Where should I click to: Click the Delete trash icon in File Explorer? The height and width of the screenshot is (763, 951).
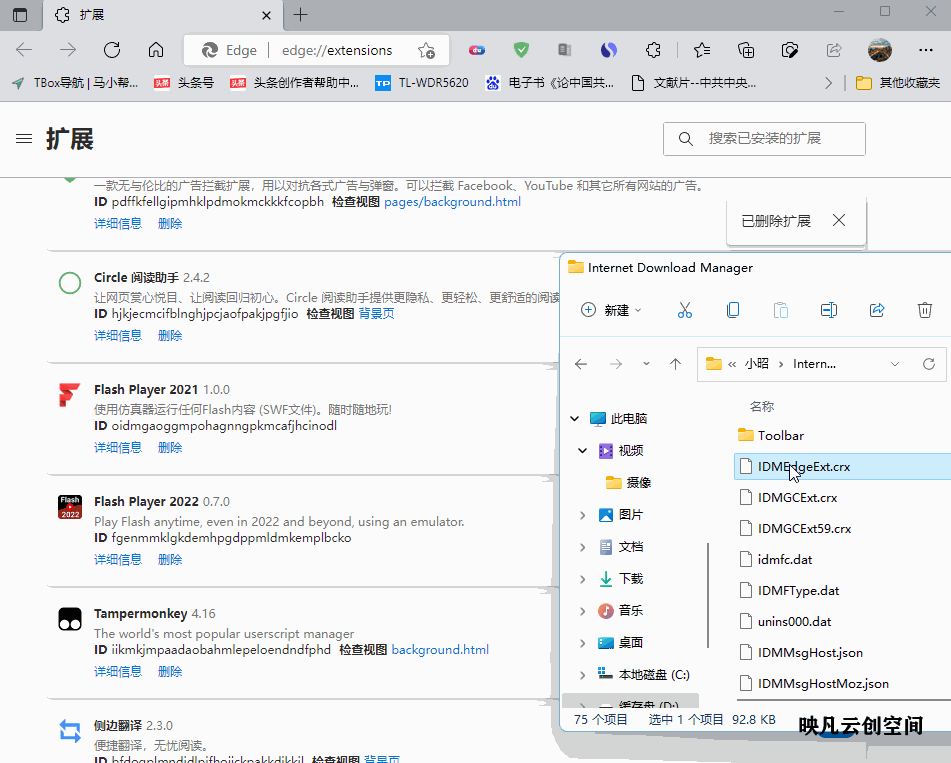coord(925,311)
